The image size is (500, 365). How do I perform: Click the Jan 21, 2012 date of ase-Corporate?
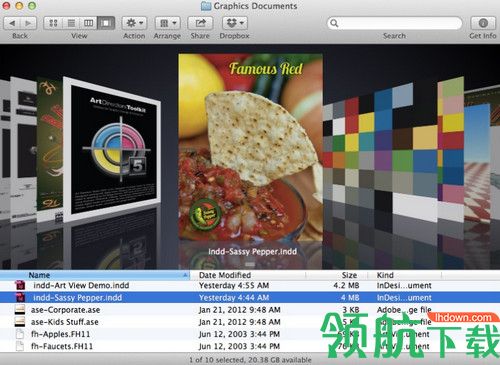point(239,310)
